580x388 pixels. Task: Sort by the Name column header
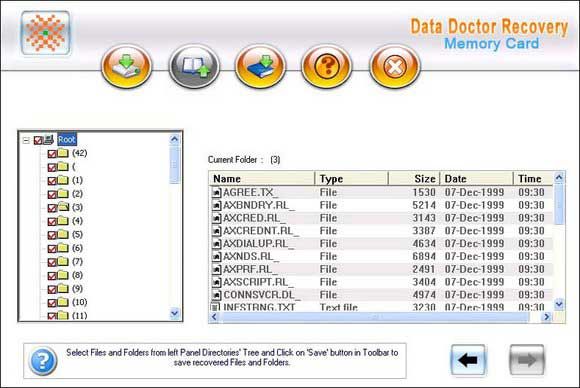[262, 179]
